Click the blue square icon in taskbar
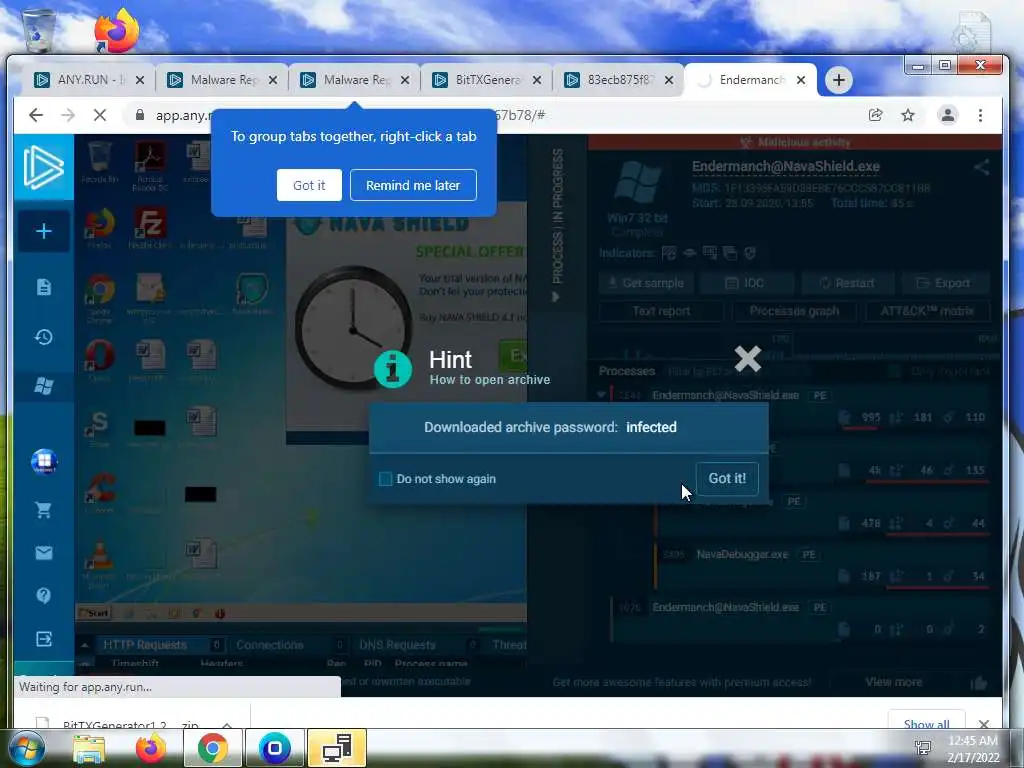1024x768 pixels. tap(275, 748)
